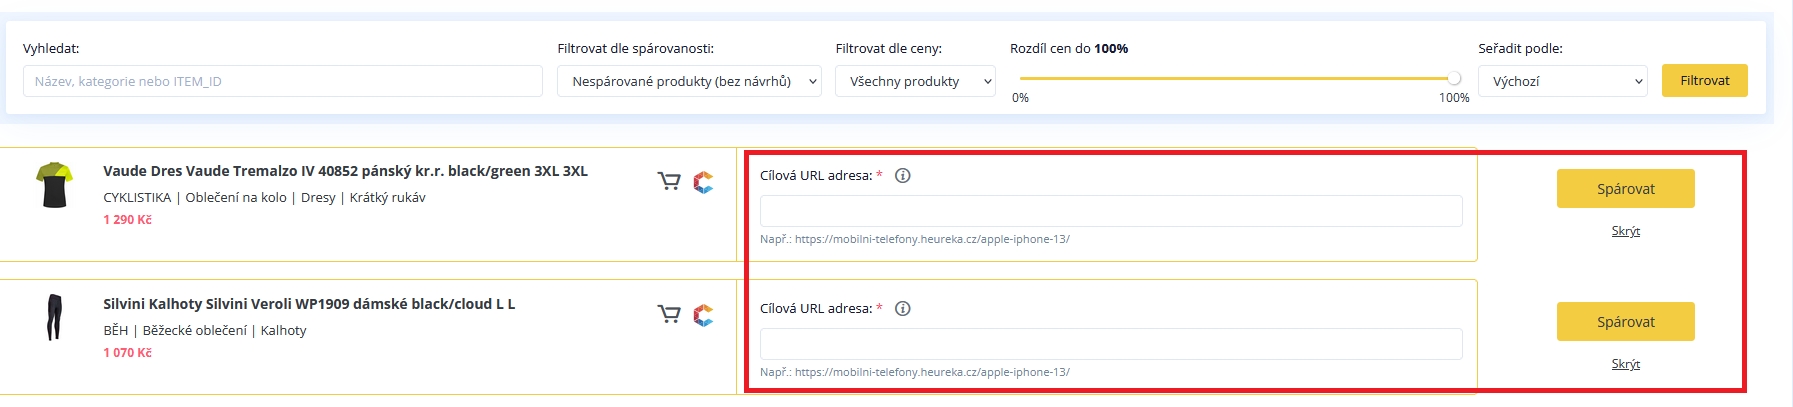The image size is (1793, 407).
Task: Click Spárovat for the Silvini Kalhoty product
Action: (1625, 321)
